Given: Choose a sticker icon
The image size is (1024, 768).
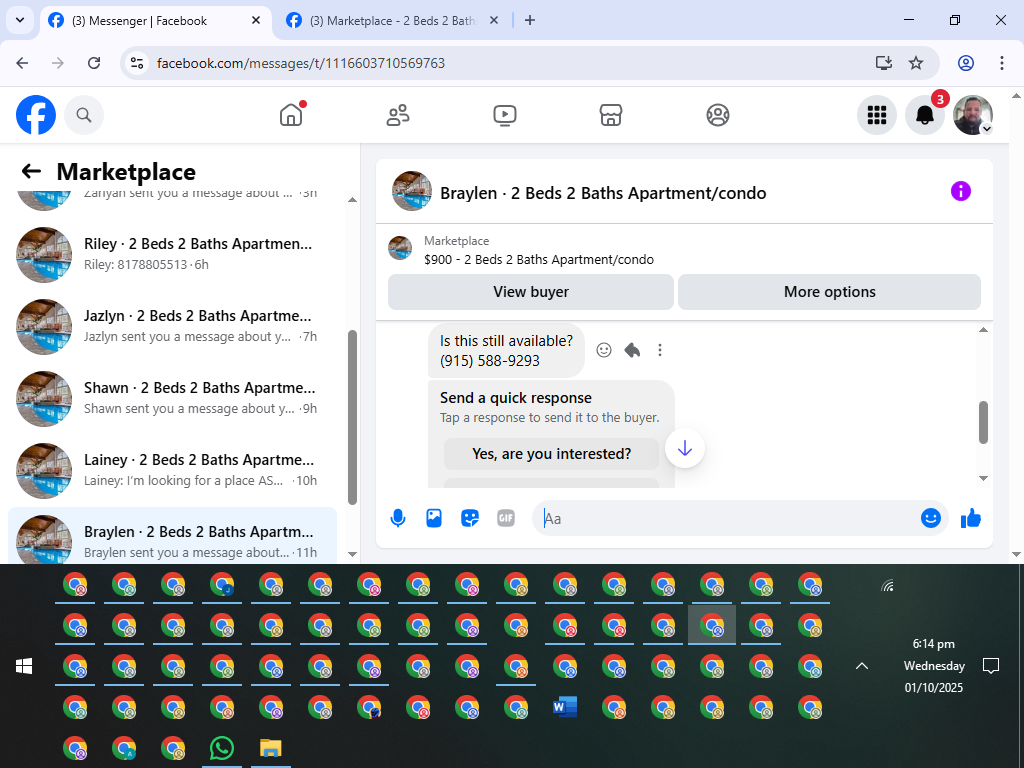Looking at the screenshot, I should [470, 519].
